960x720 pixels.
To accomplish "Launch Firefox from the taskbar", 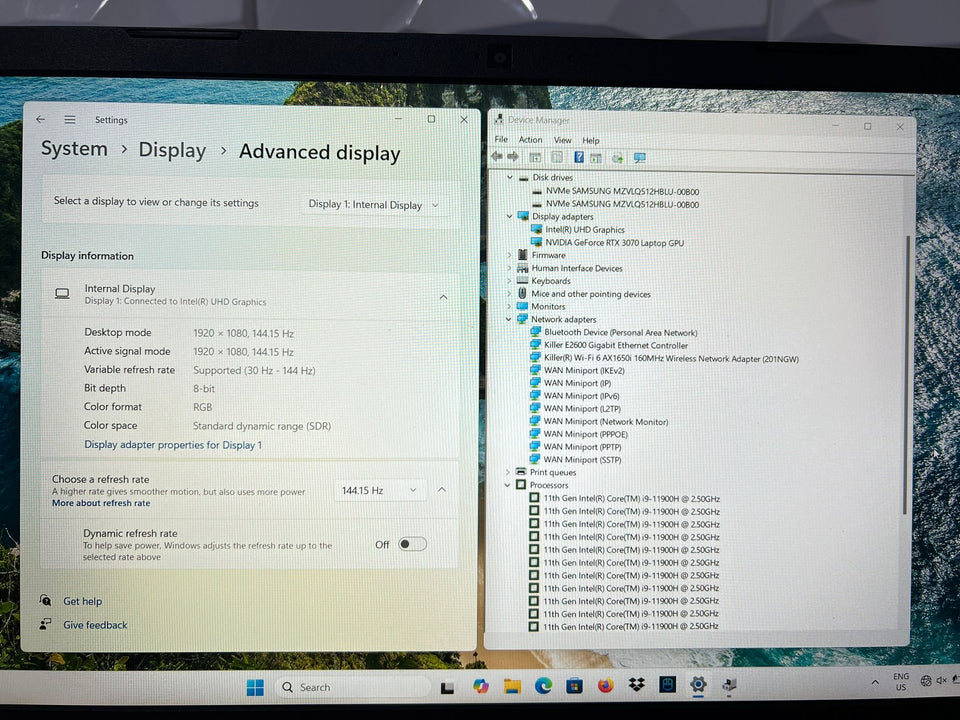I will click(606, 685).
